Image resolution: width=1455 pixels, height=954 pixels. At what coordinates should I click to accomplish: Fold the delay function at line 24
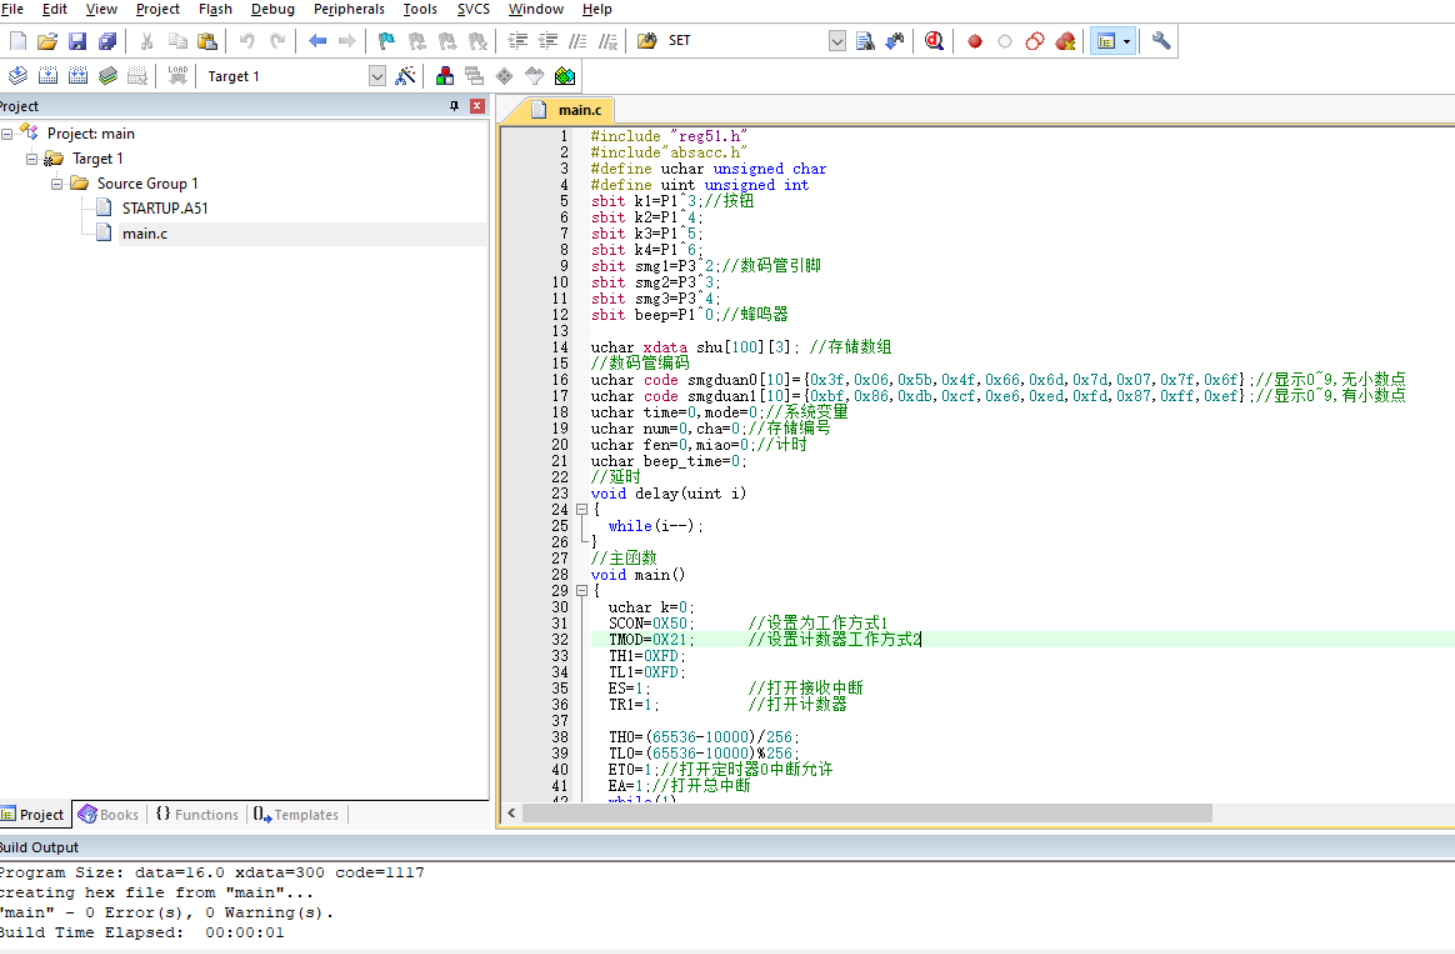(x=582, y=510)
